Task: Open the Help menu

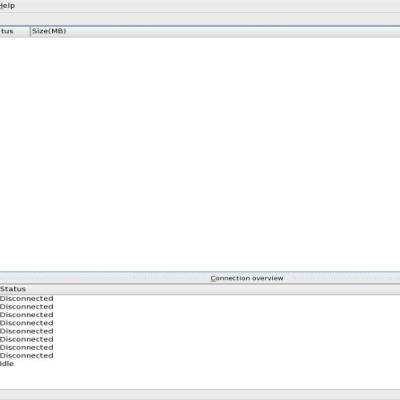Action: click(7, 6)
